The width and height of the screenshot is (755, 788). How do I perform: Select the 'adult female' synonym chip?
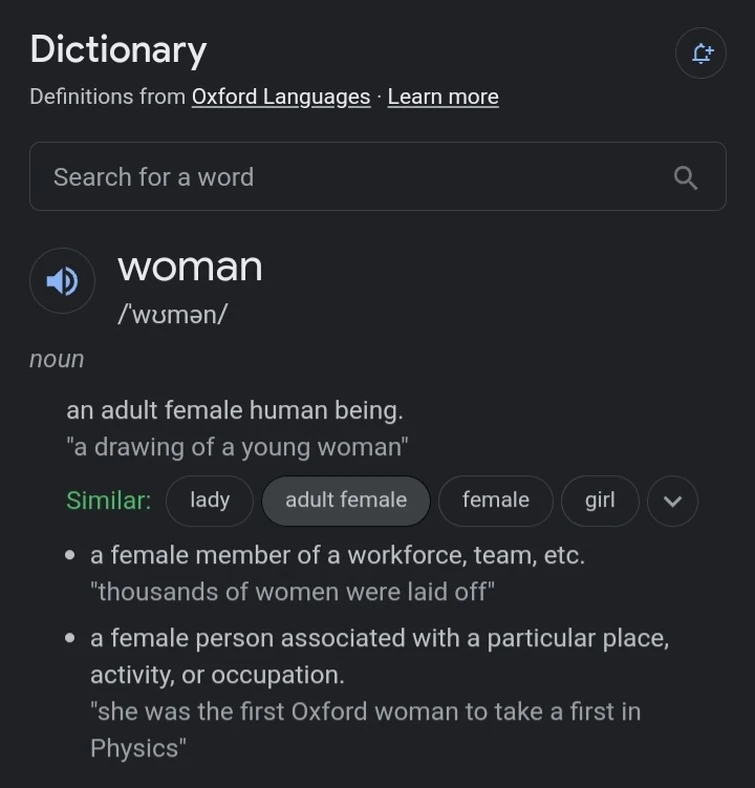(346, 500)
